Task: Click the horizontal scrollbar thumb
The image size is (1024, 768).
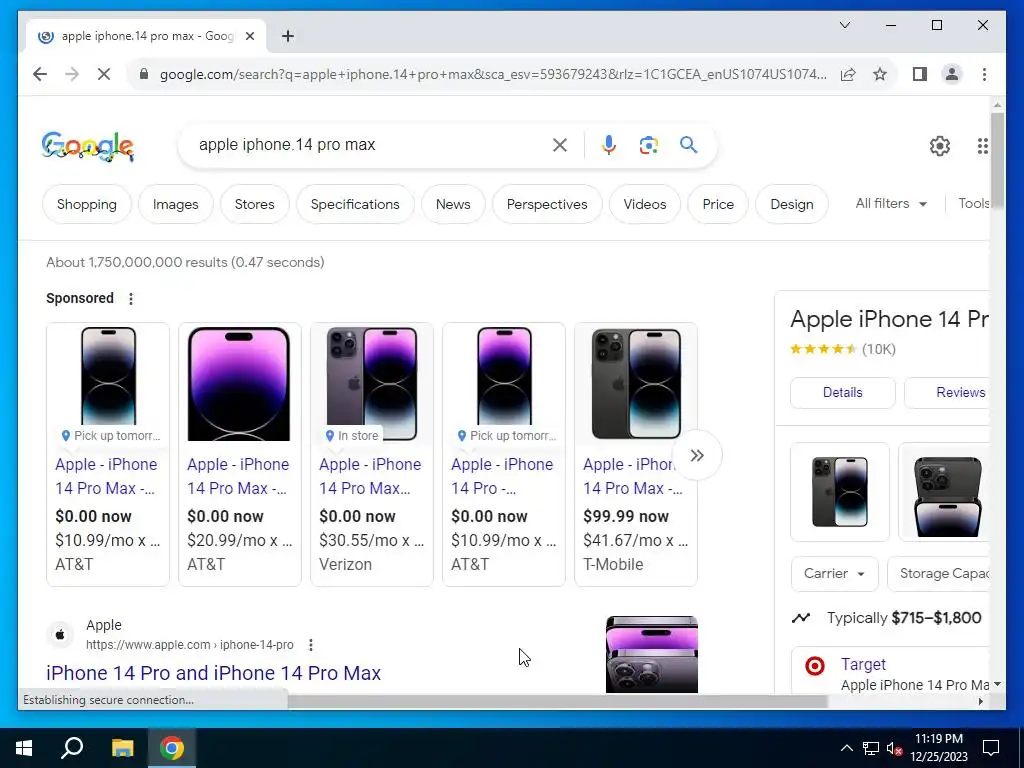Action: tap(558, 701)
